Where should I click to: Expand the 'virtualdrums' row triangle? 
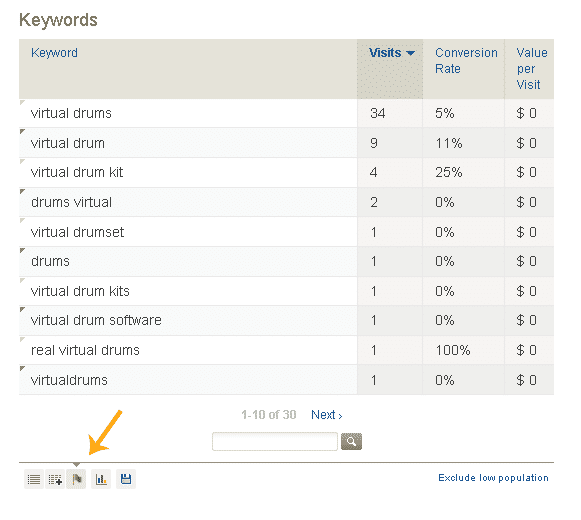coord(22,368)
